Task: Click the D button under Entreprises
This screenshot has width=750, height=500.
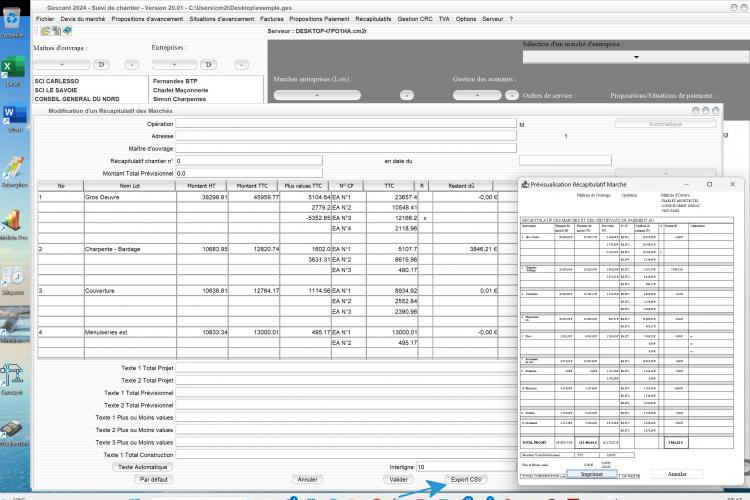Action: [x=208, y=65]
